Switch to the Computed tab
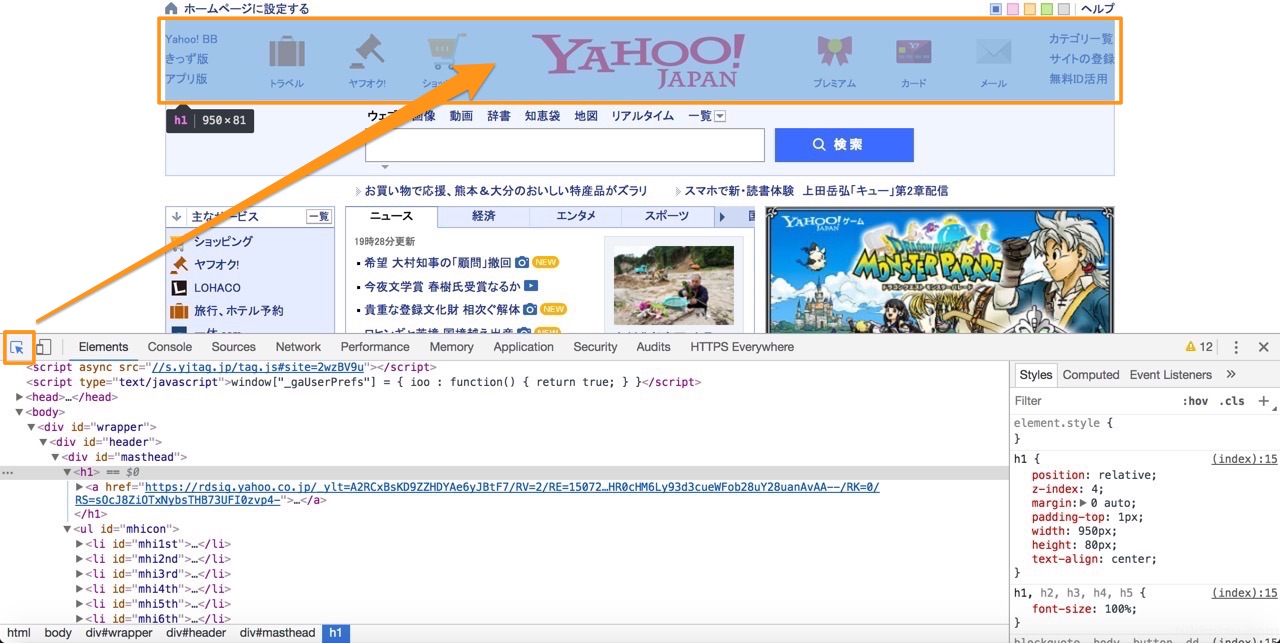This screenshot has width=1280, height=643. tap(1091, 375)
